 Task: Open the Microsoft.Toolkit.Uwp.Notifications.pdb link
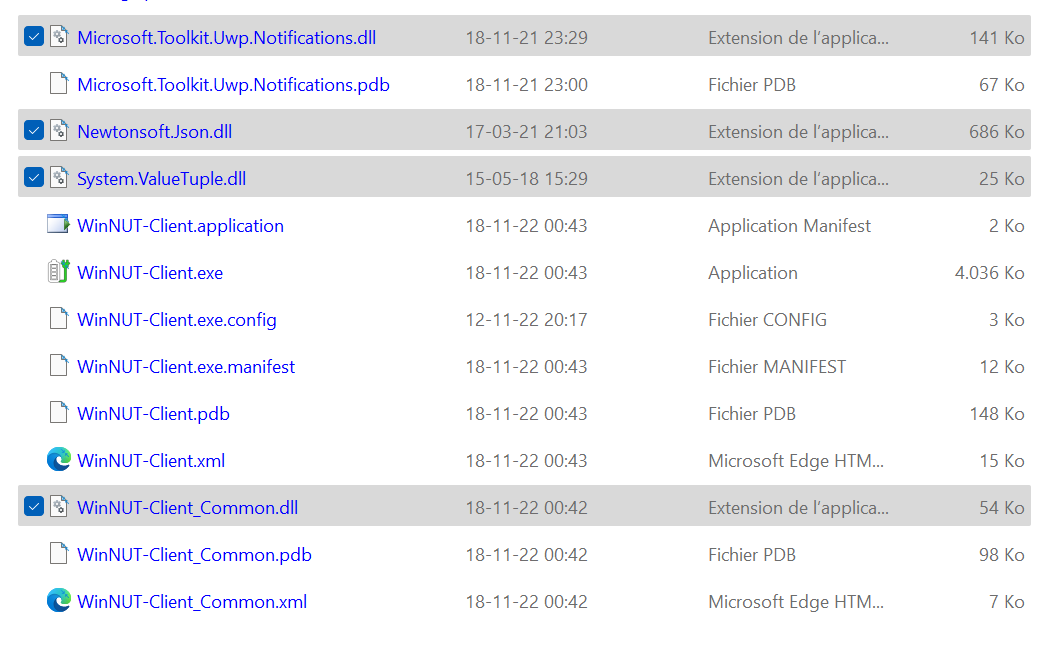(231, 84)
